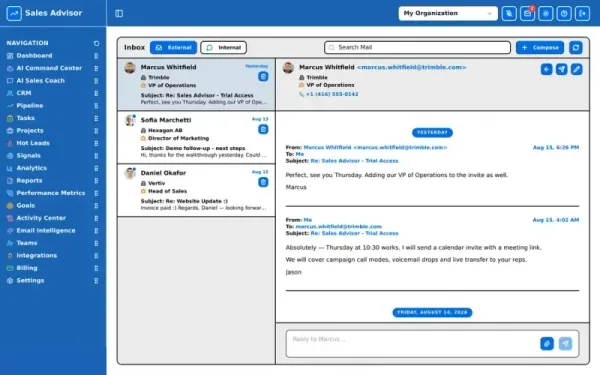Open the Daniel Okafor email conversation
The width and height of the screenshot is (600, 375).
coord(196,190)
